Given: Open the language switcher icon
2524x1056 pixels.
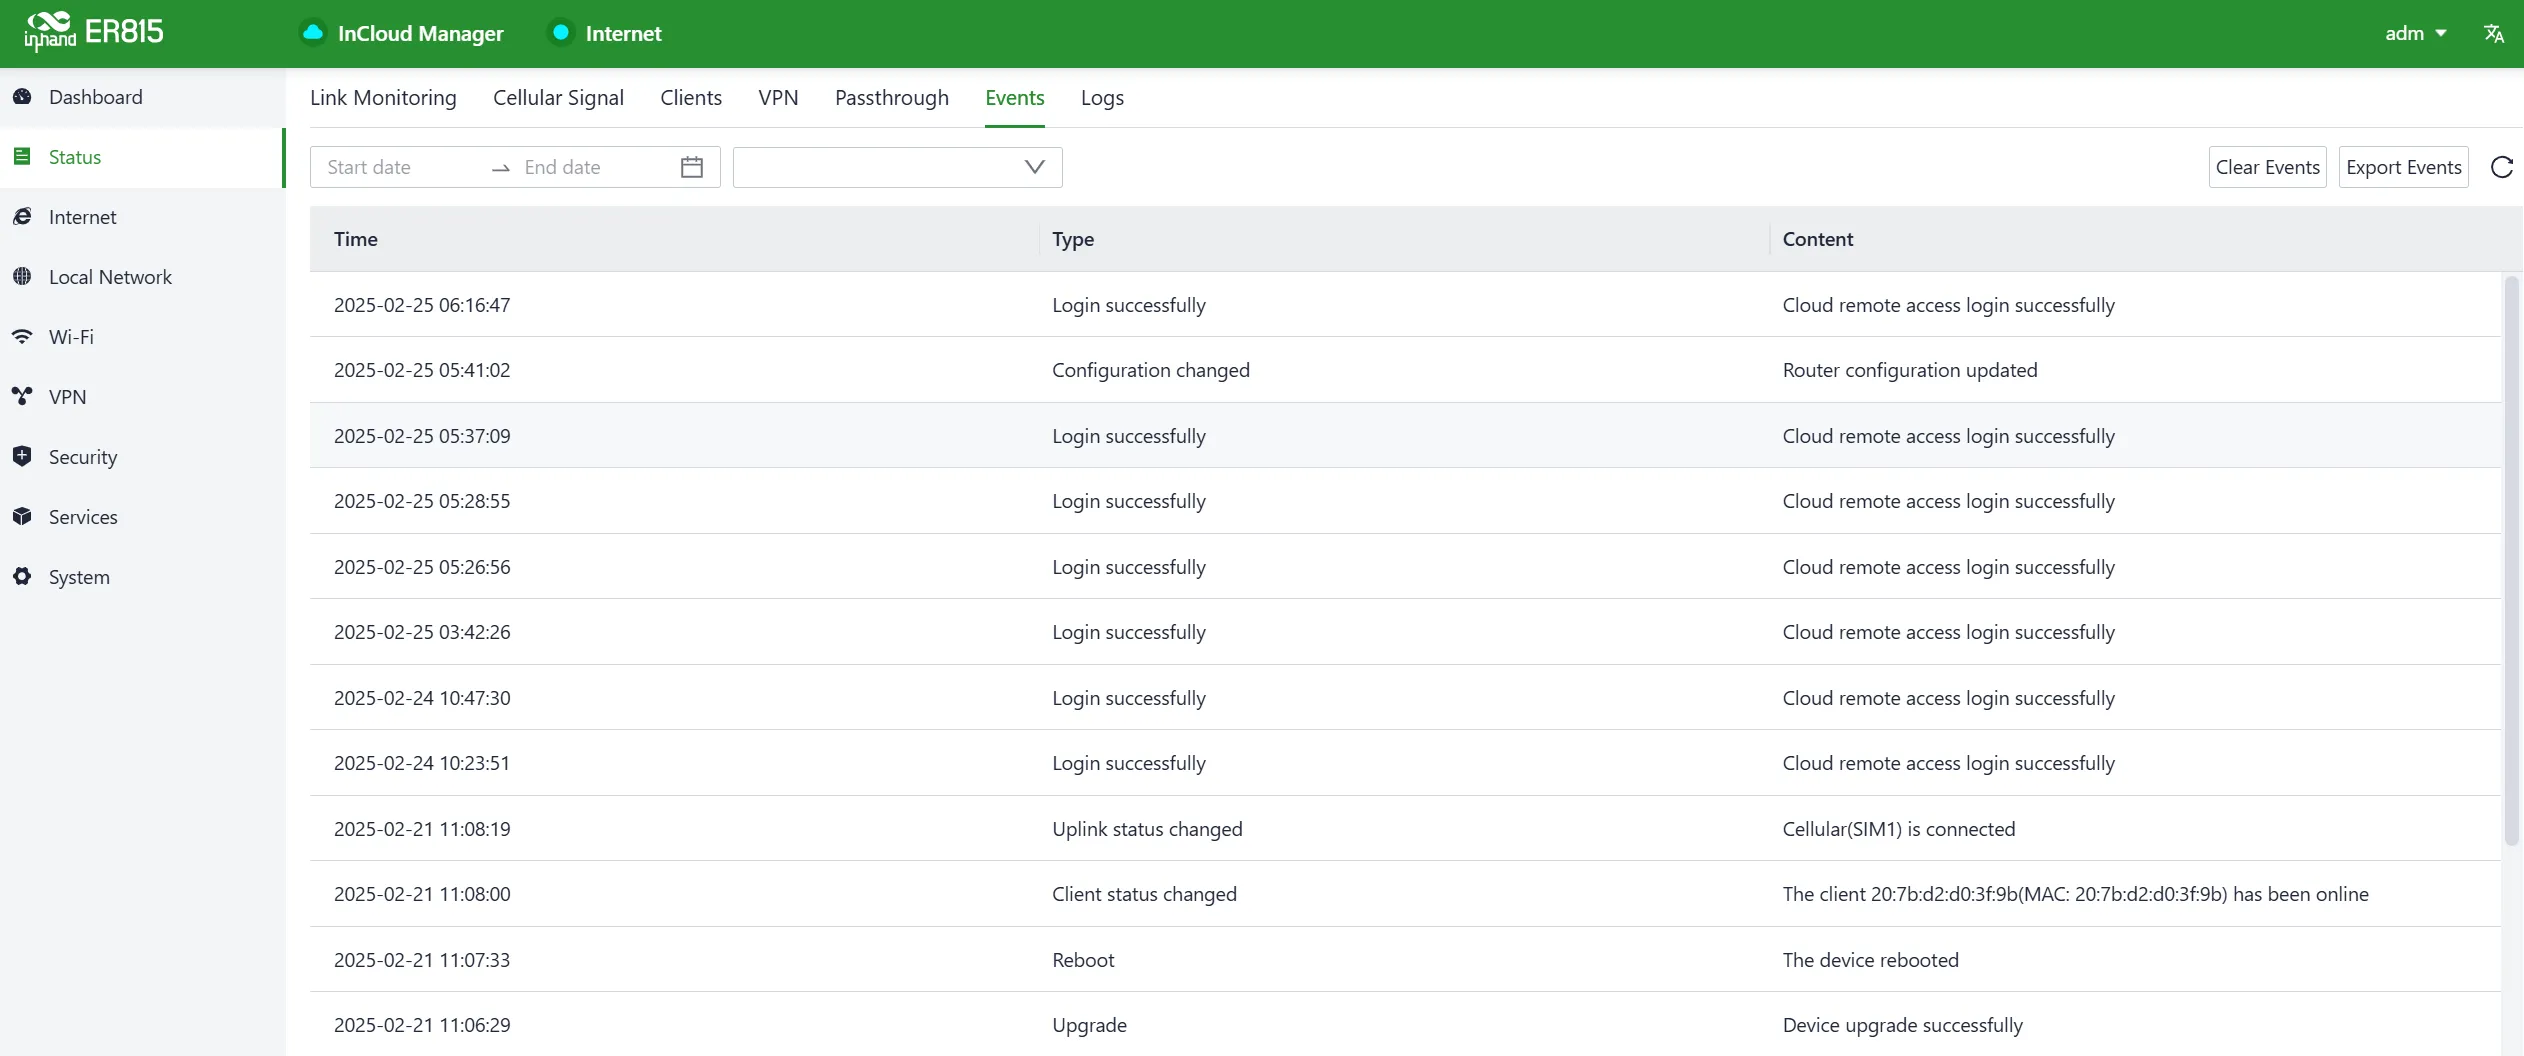Looking at the screenshot, I should click(x=2494, y=33).
